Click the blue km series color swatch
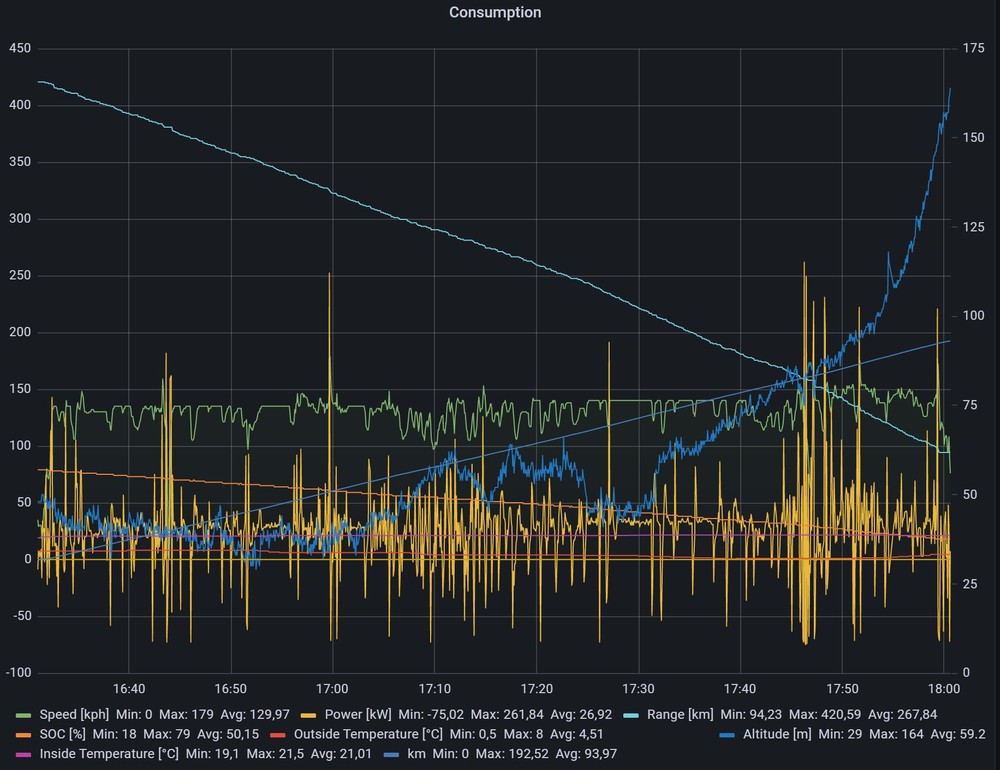 (392, 754)
